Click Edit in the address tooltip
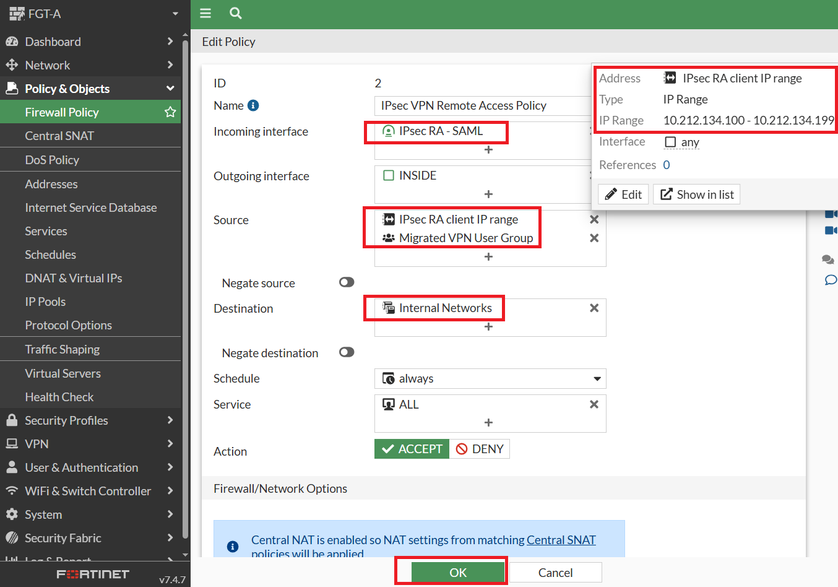The width and height of the screenshot is (838, 587). [623, 195]
